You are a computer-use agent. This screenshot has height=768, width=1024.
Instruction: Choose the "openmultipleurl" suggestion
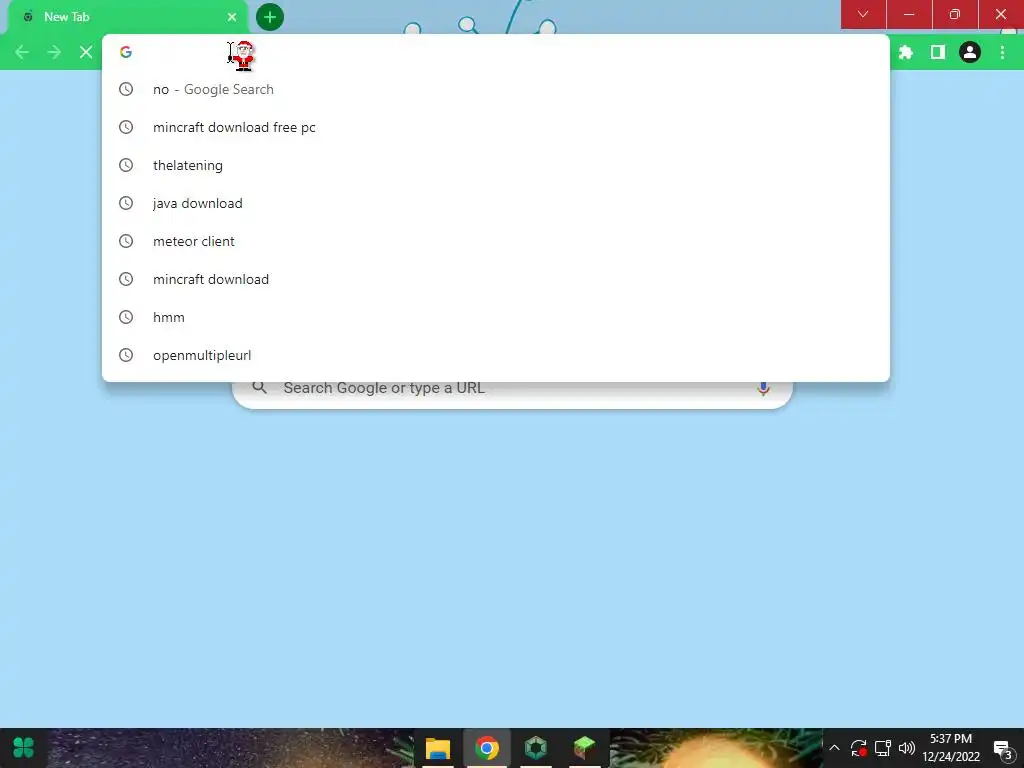tap(496, 355)
